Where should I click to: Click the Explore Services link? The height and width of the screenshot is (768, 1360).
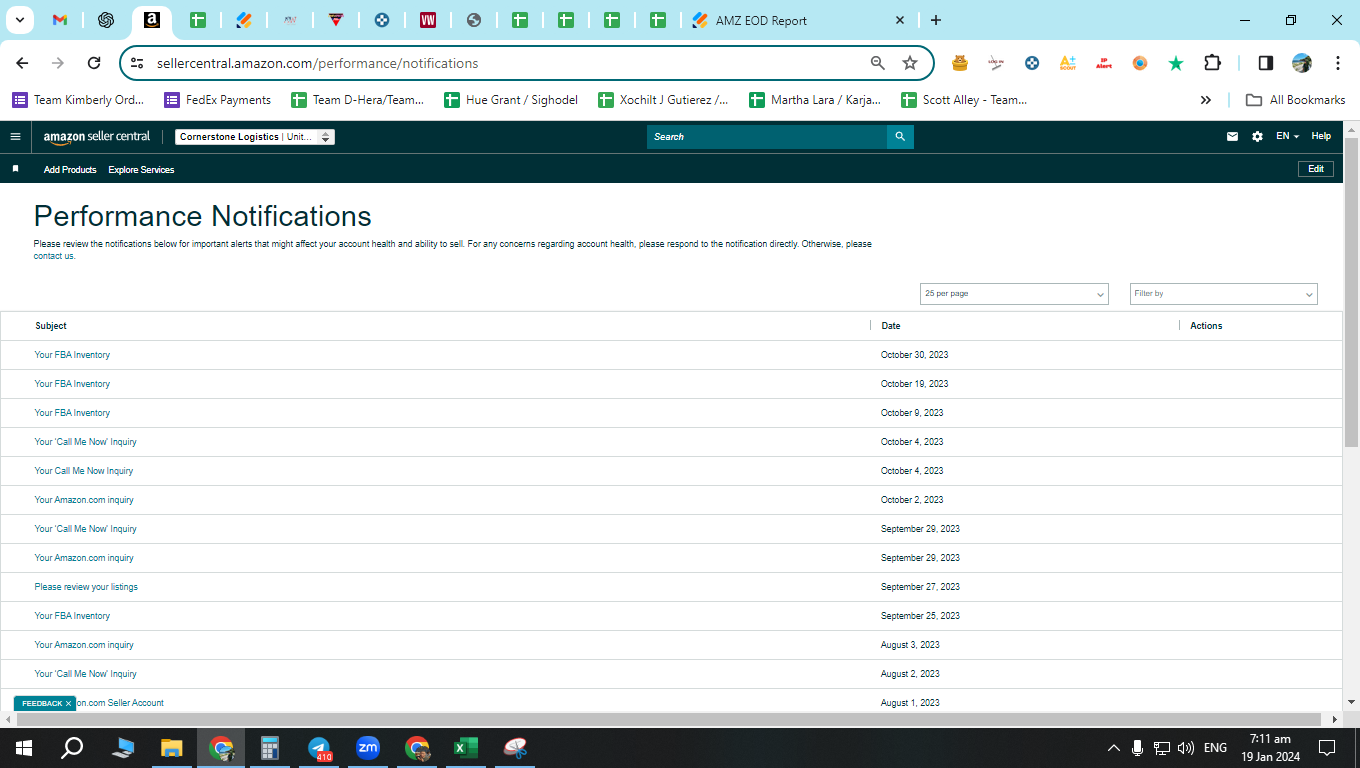pos(141,170)
